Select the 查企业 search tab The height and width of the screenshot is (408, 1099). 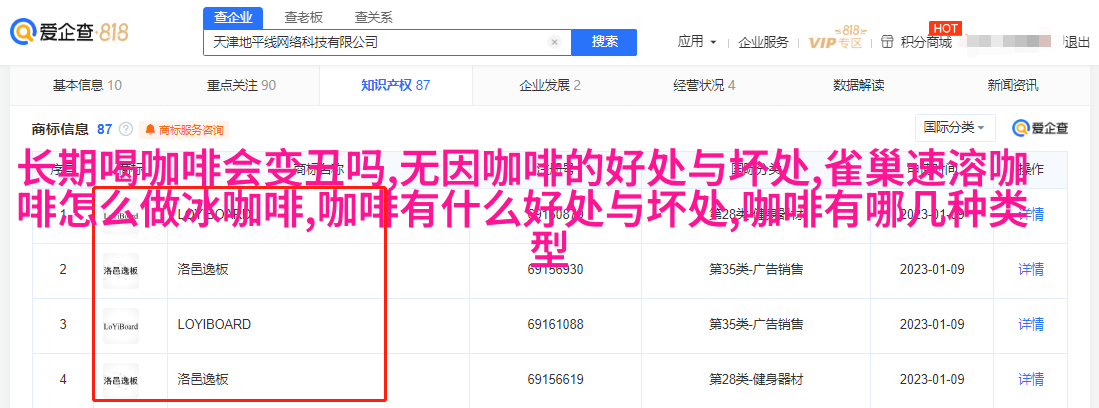point(233,18)
